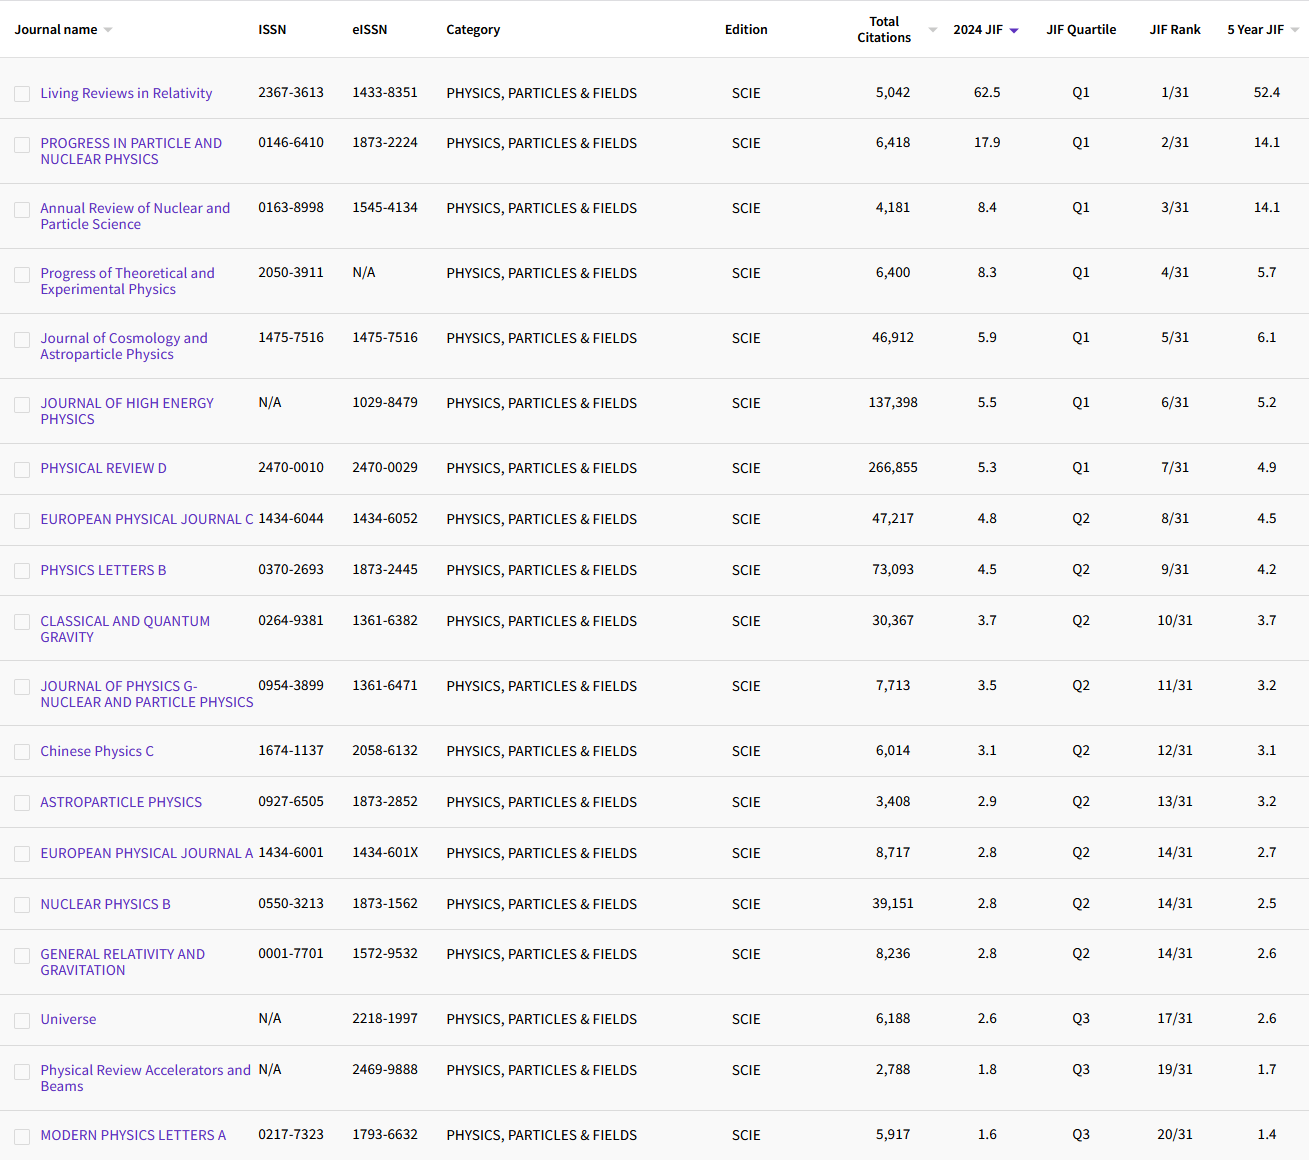Tick the checkbox for PHYSICAL REVIEW D
This screenshot has width=1309, height=1160.
point(22,469)
